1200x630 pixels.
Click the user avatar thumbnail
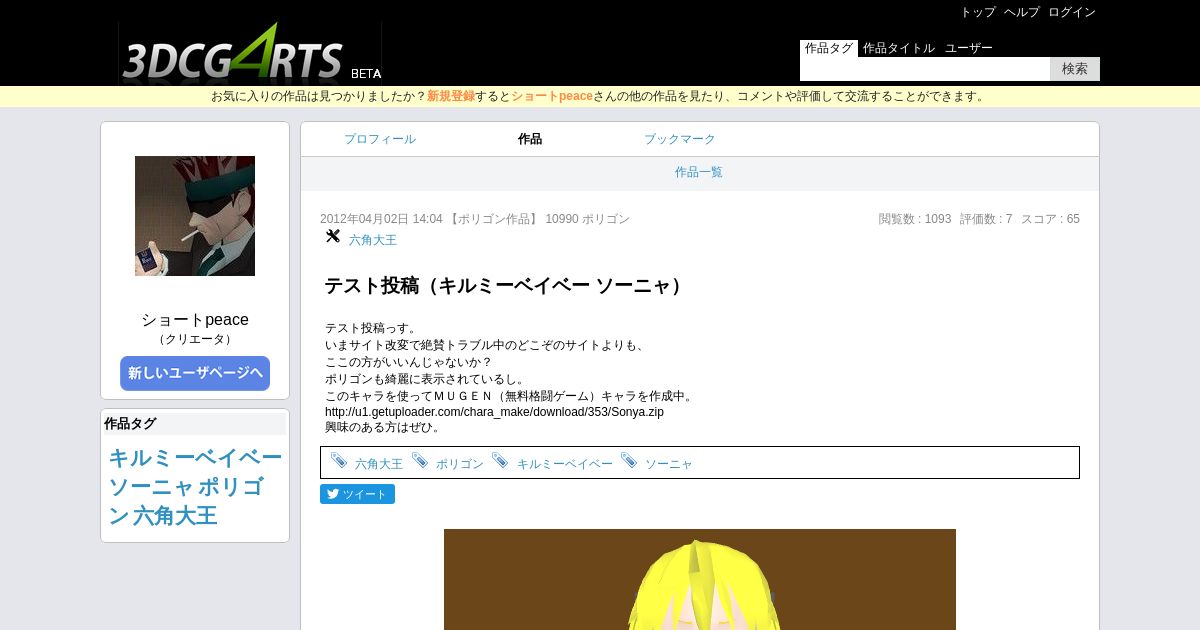195,216
